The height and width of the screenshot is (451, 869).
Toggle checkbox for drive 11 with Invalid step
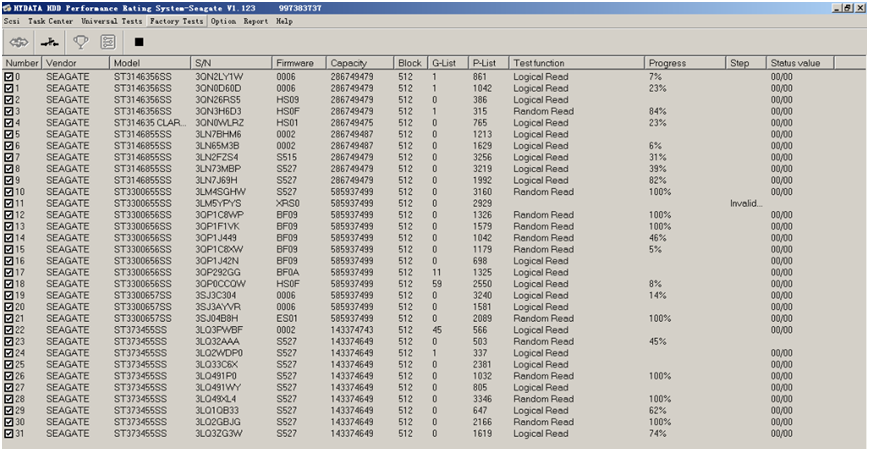(9, 203)
